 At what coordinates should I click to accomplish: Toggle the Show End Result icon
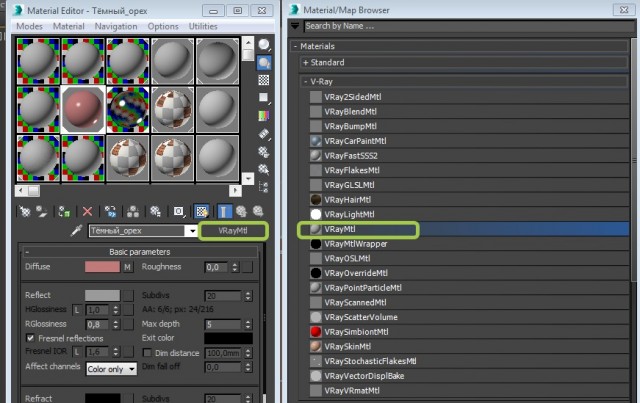224,211
